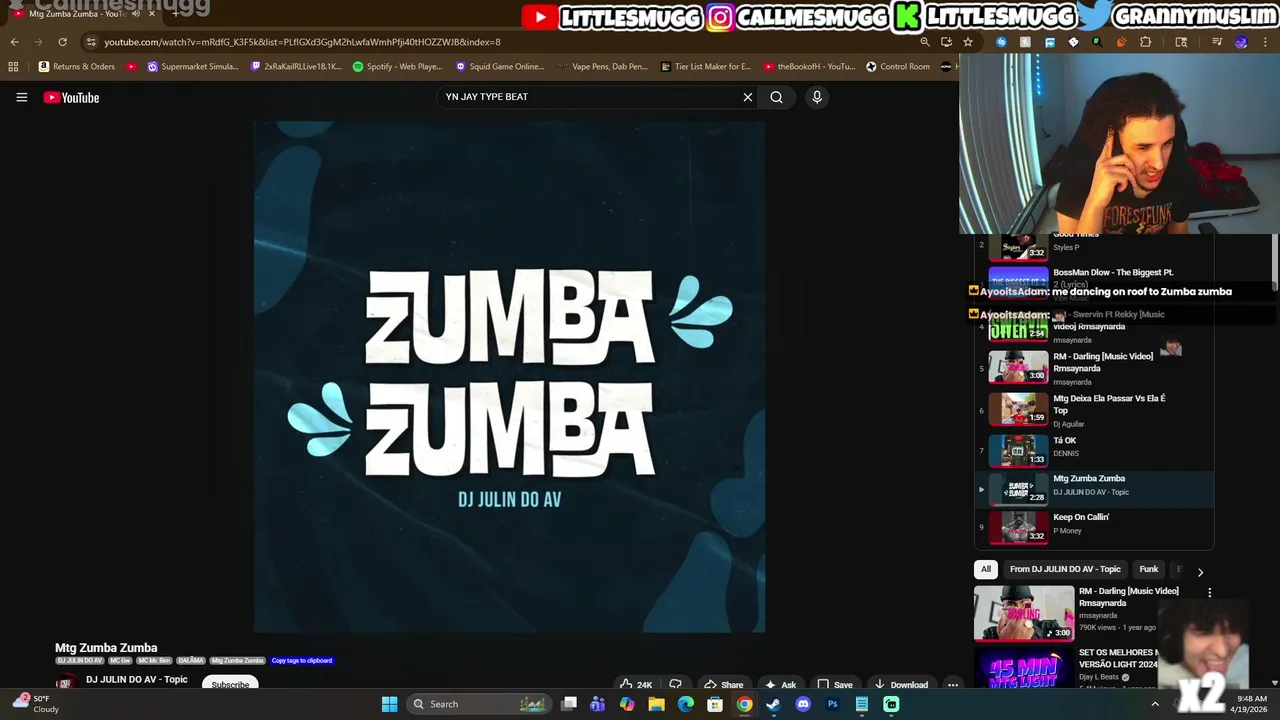Viewport: 1280px width, 720px height.
Task: Run the YouTube search with magnifier button
Action: click(776, 97)
